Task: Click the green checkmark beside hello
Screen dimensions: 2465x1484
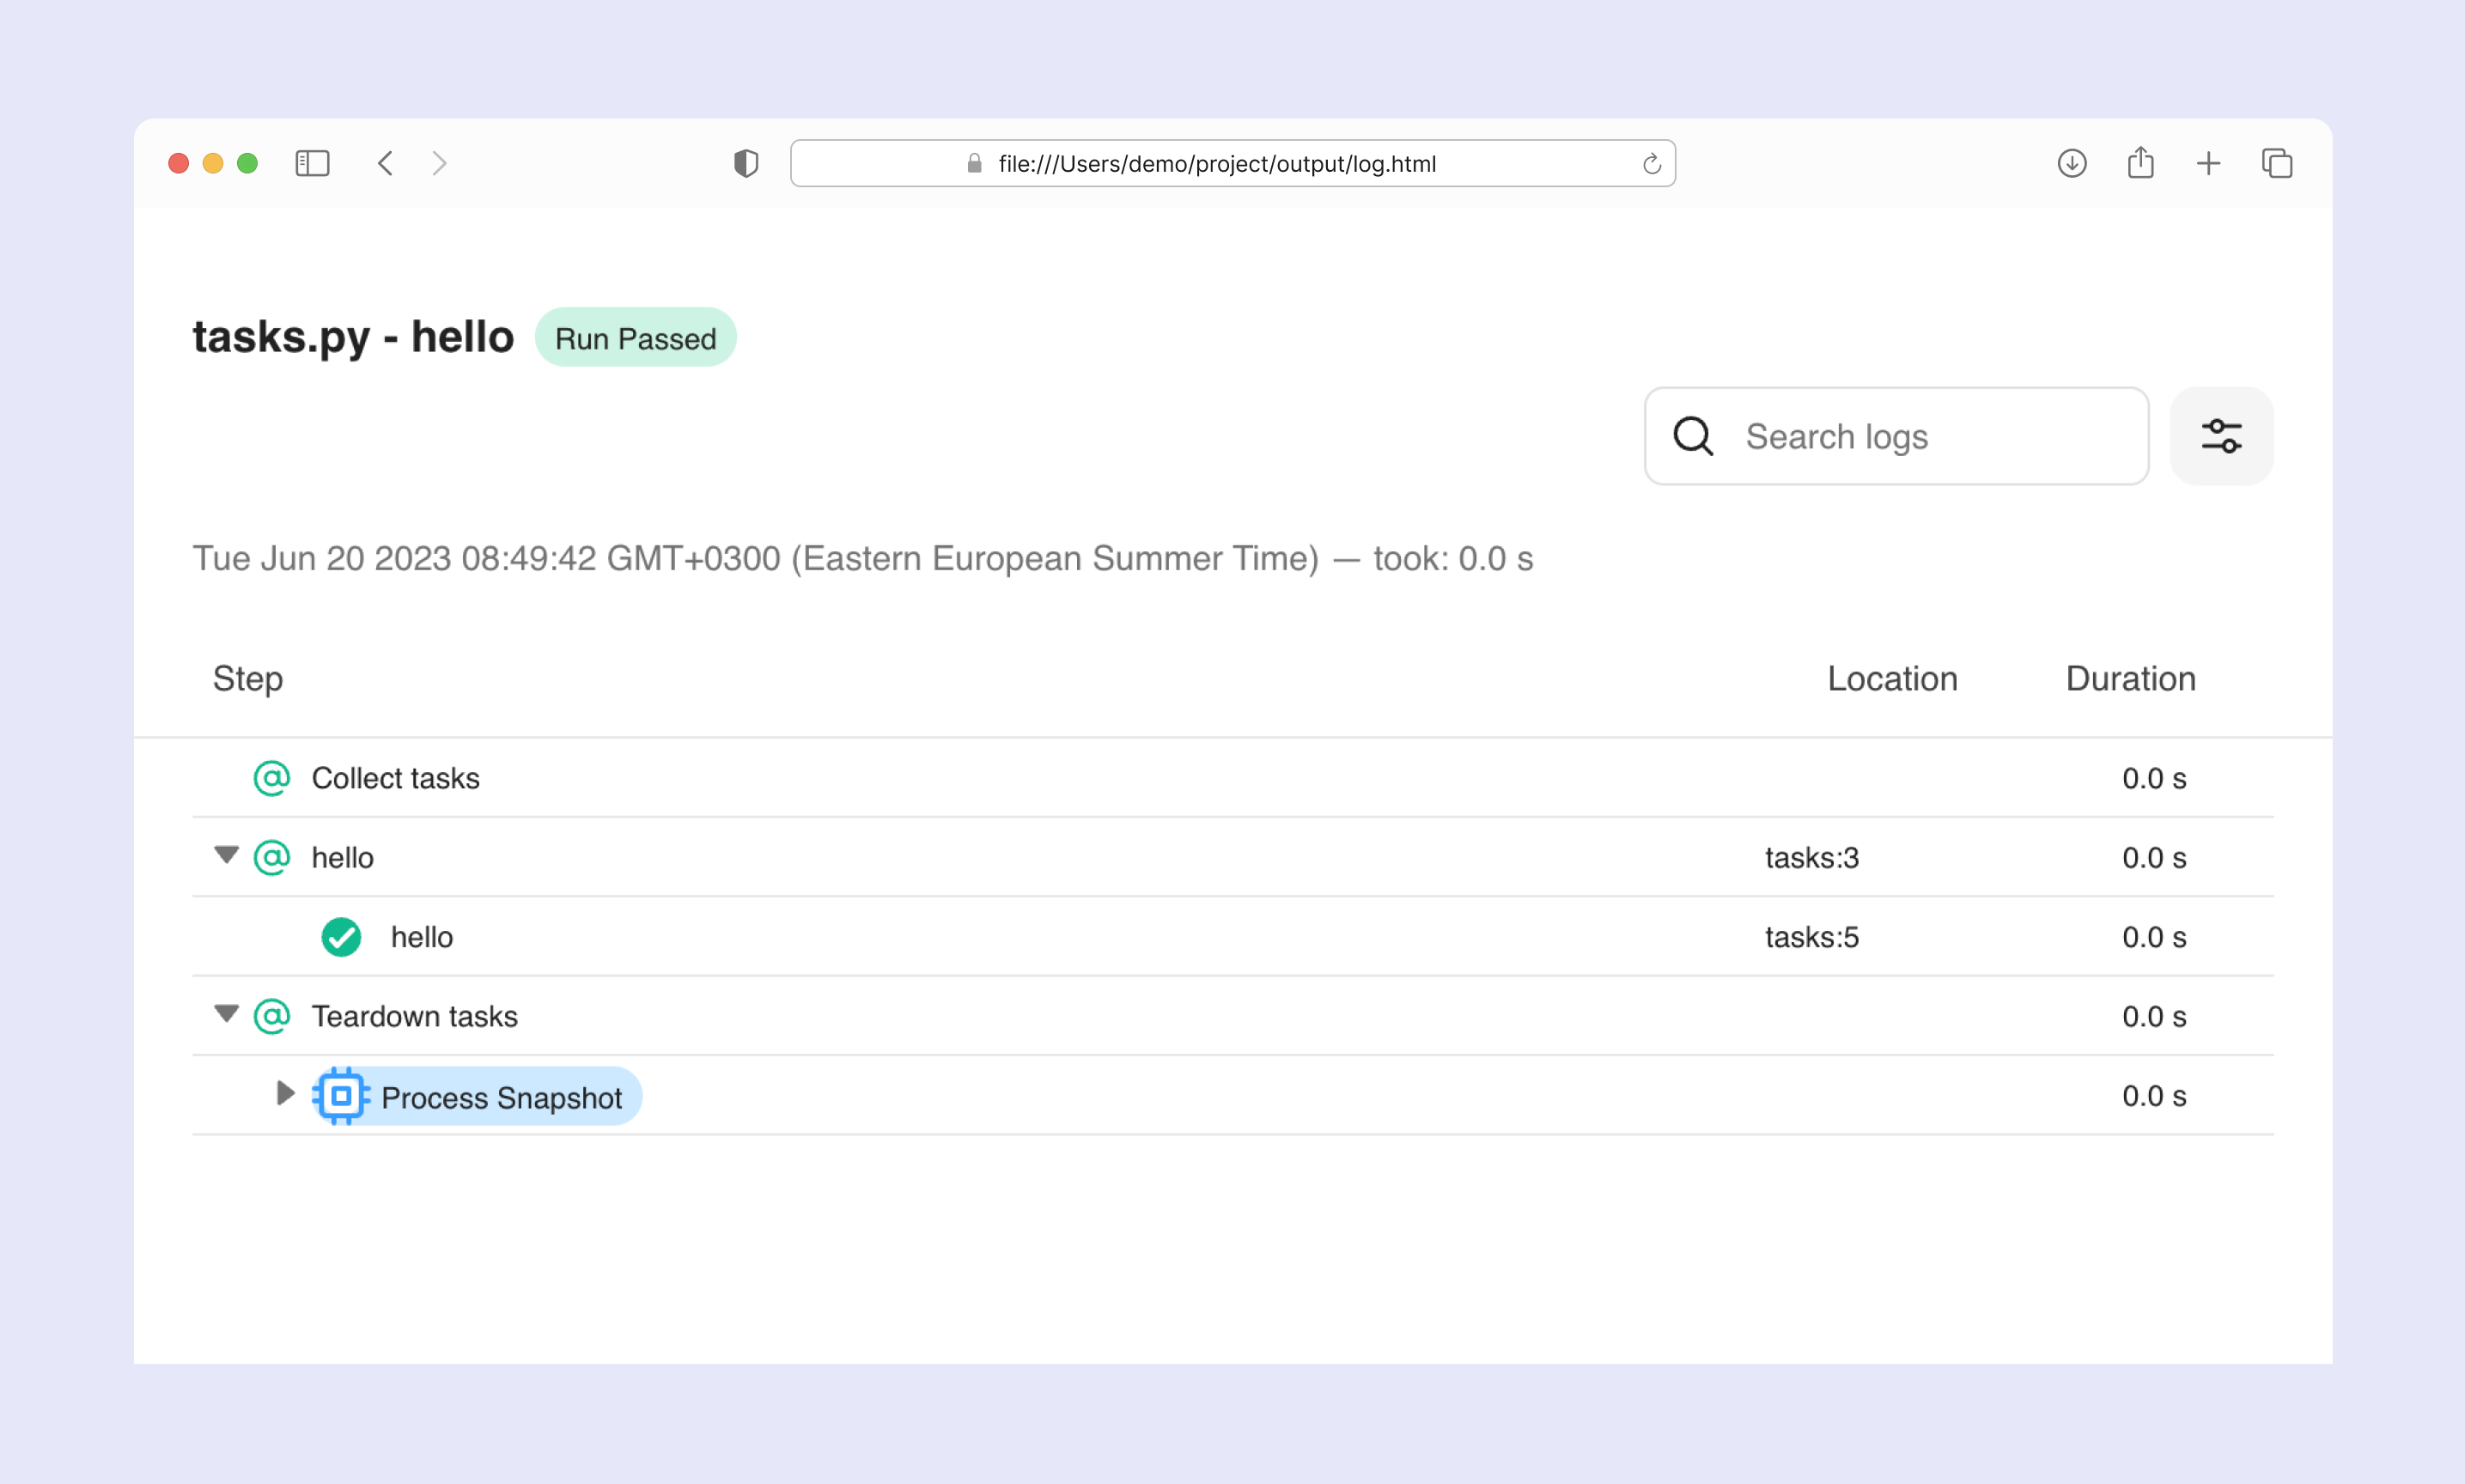Action: pos(341,937)
